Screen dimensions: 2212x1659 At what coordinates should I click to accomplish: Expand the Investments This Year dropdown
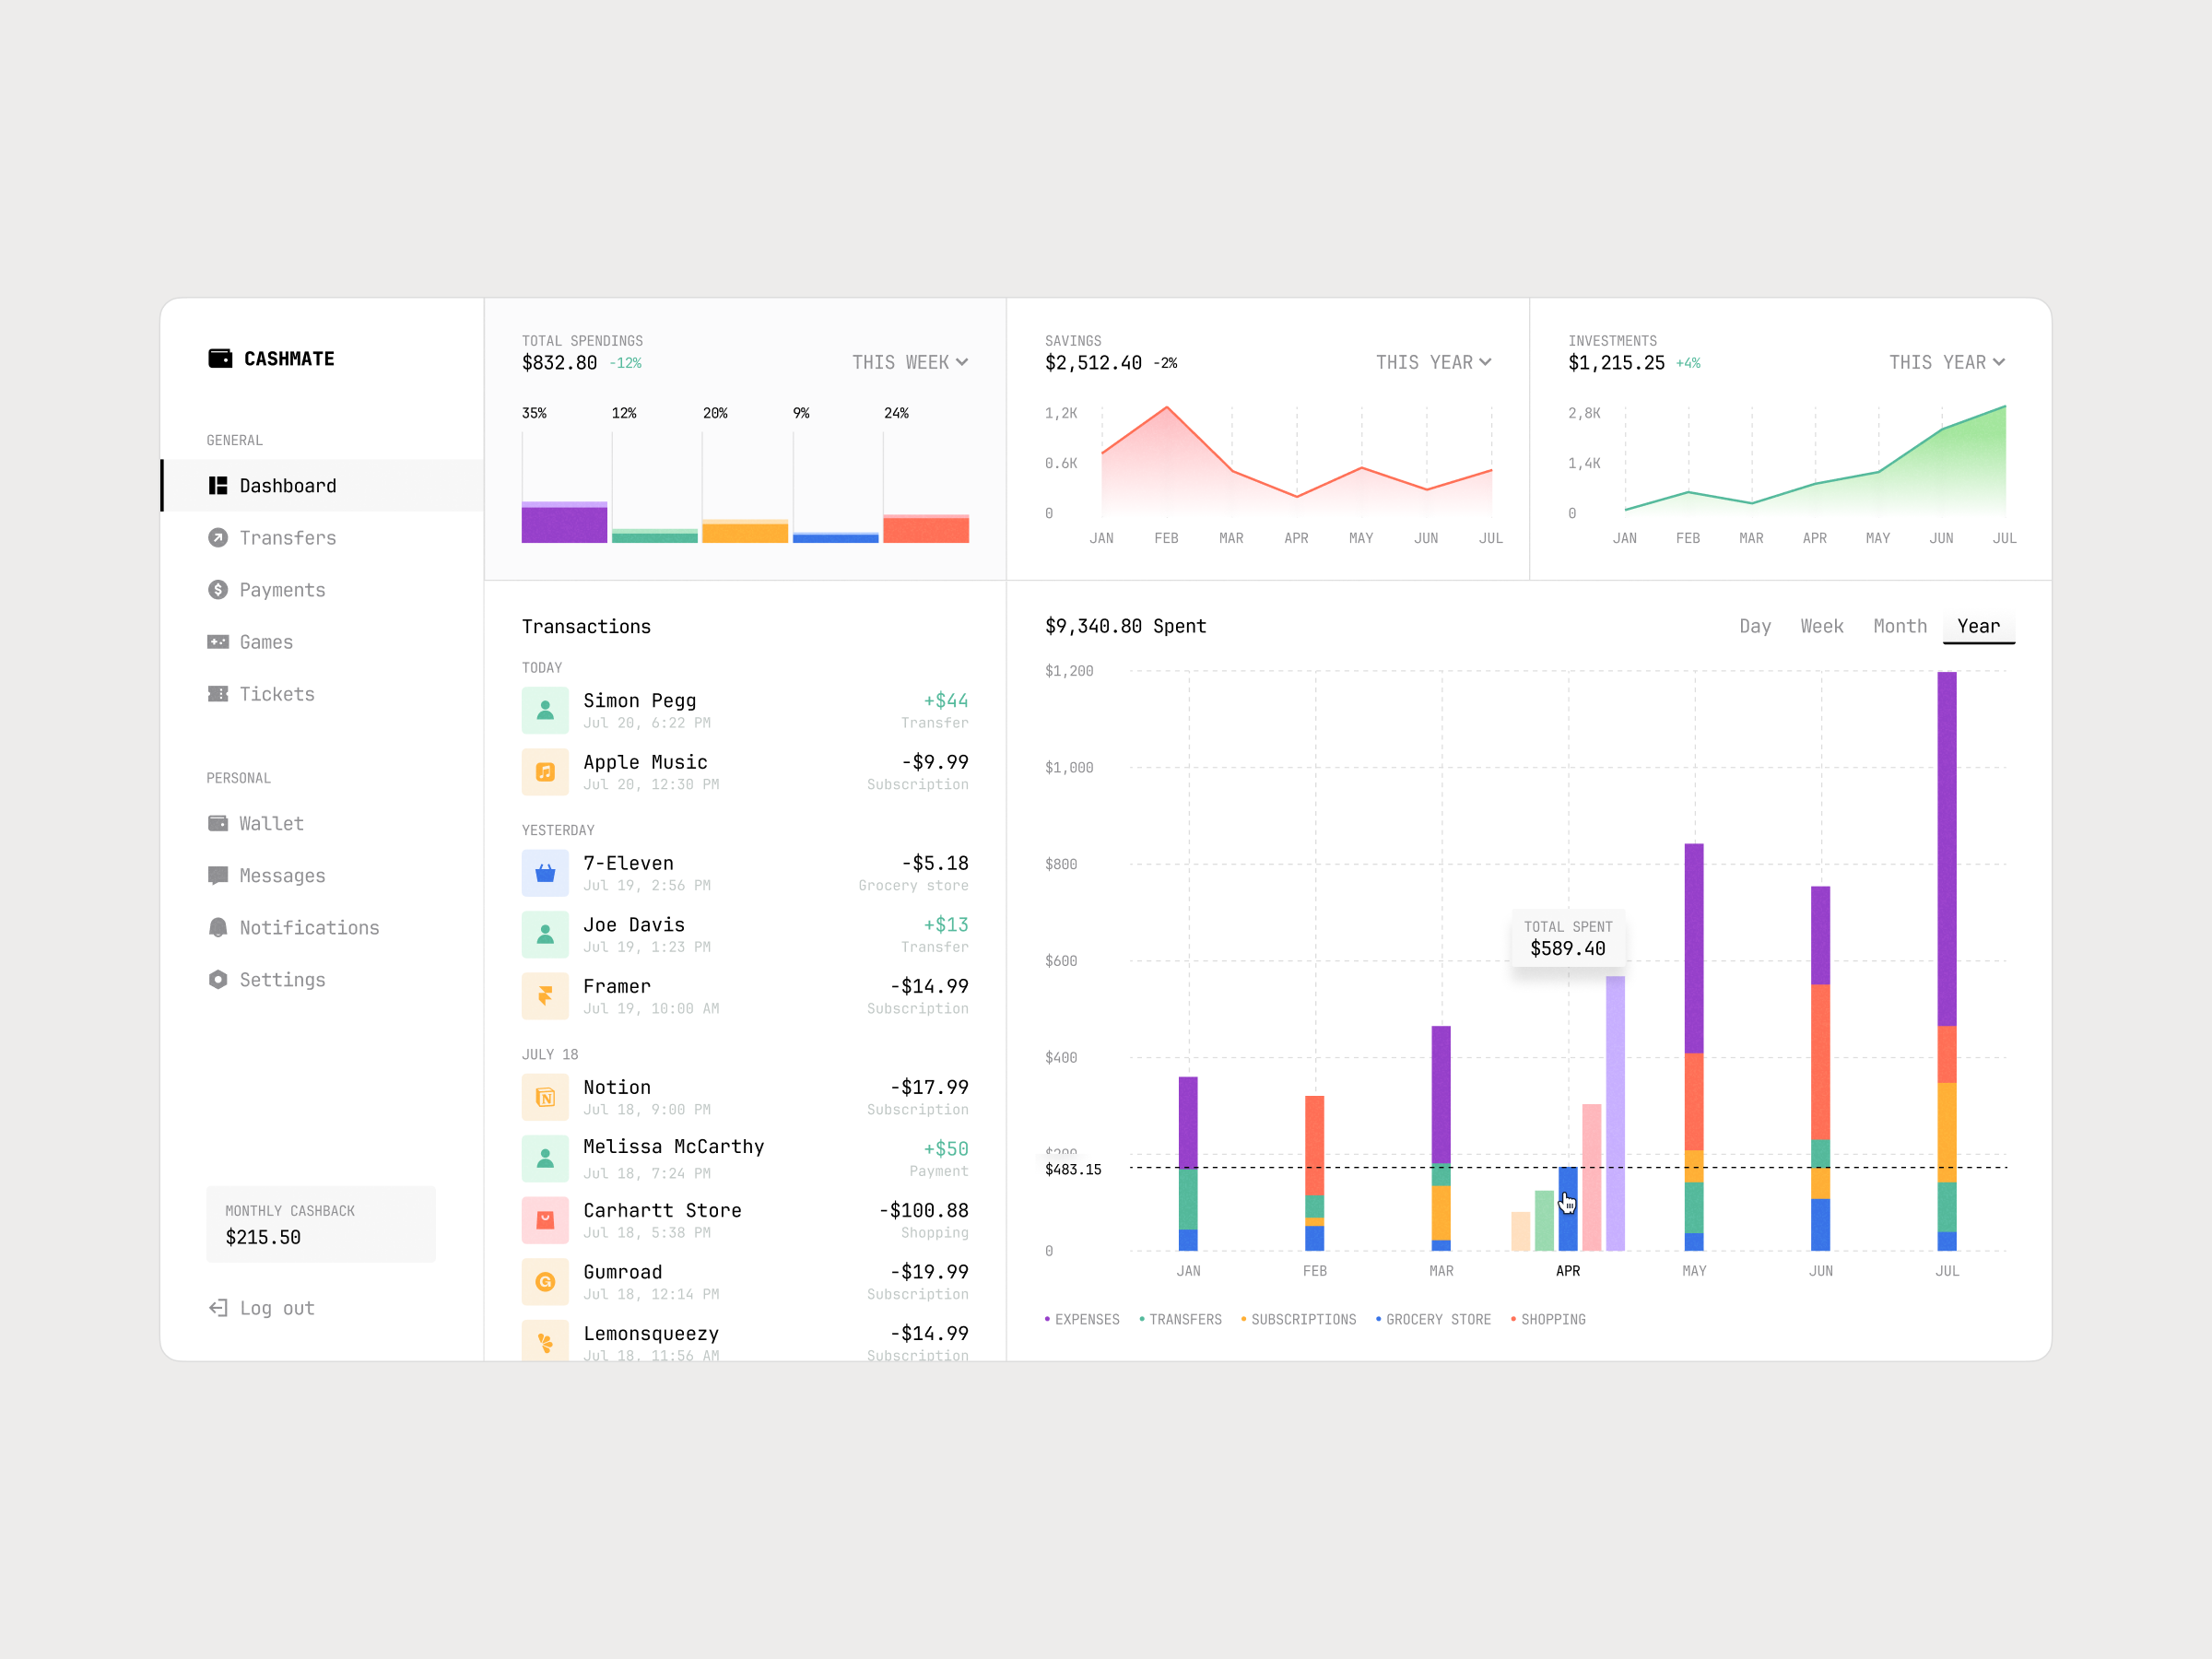coord(1954,362)
